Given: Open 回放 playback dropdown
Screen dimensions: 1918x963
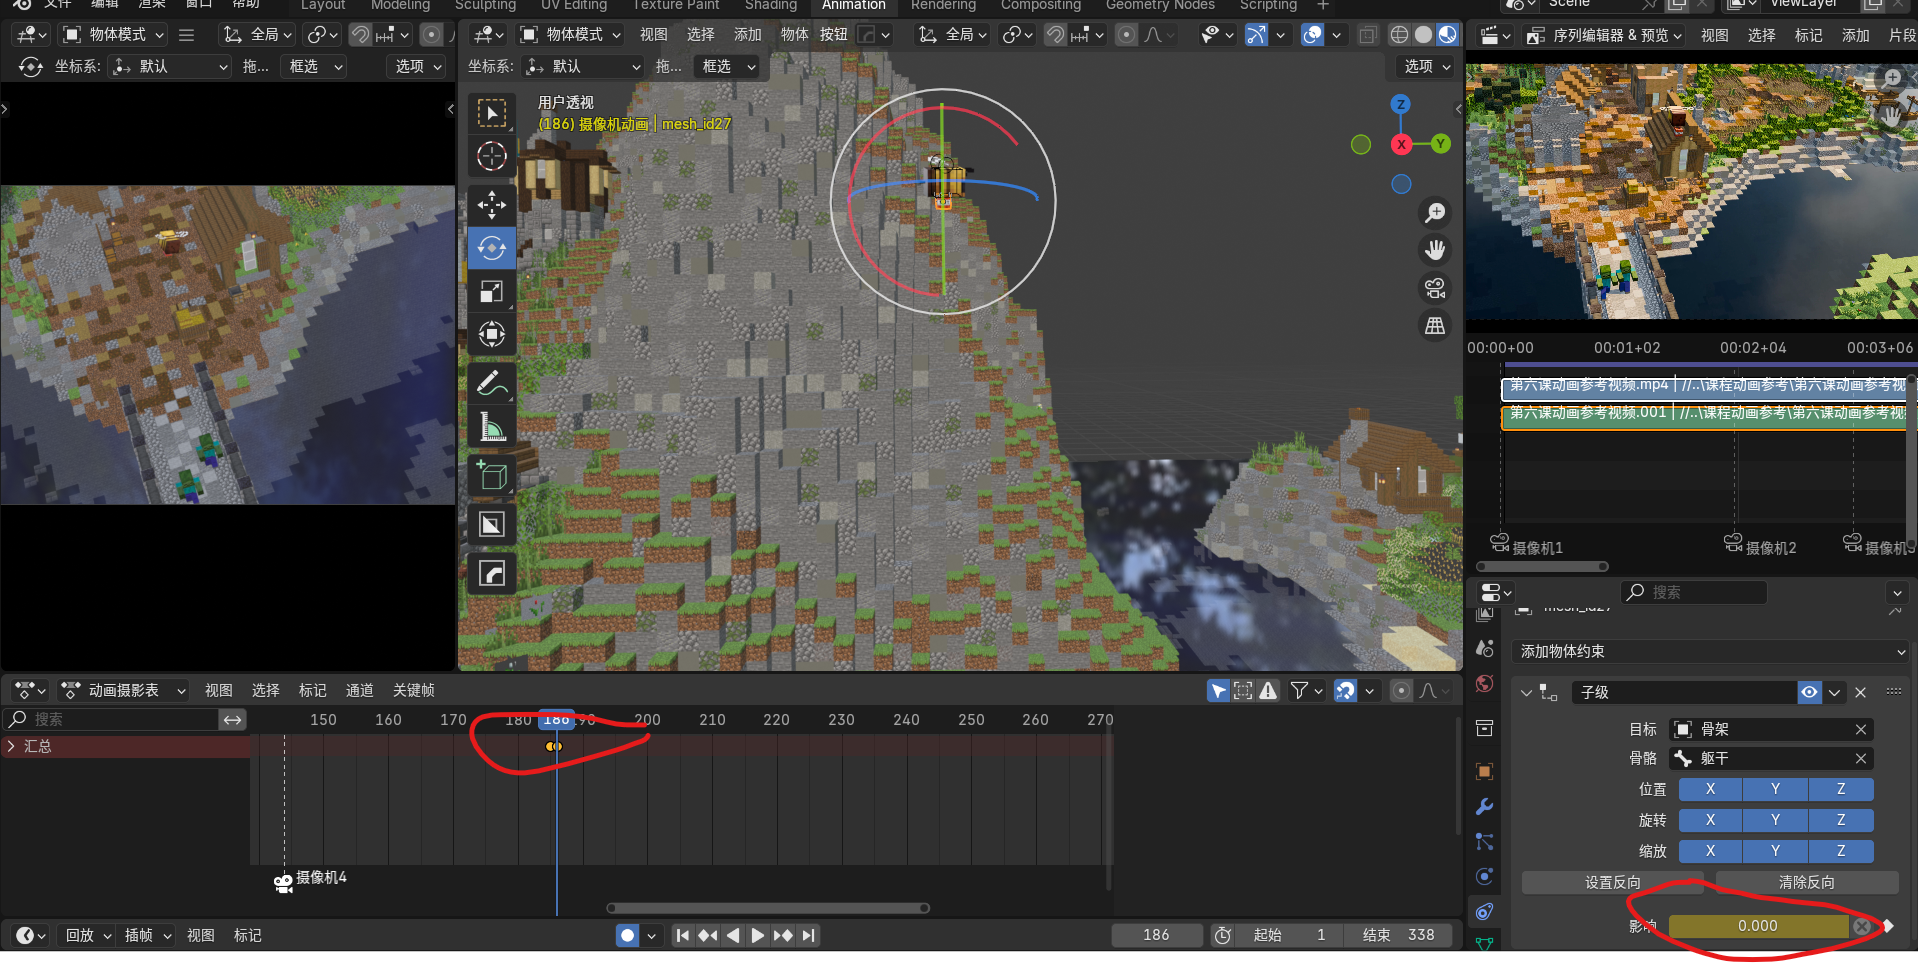Looking at the screenshot, I should [88, 935].
